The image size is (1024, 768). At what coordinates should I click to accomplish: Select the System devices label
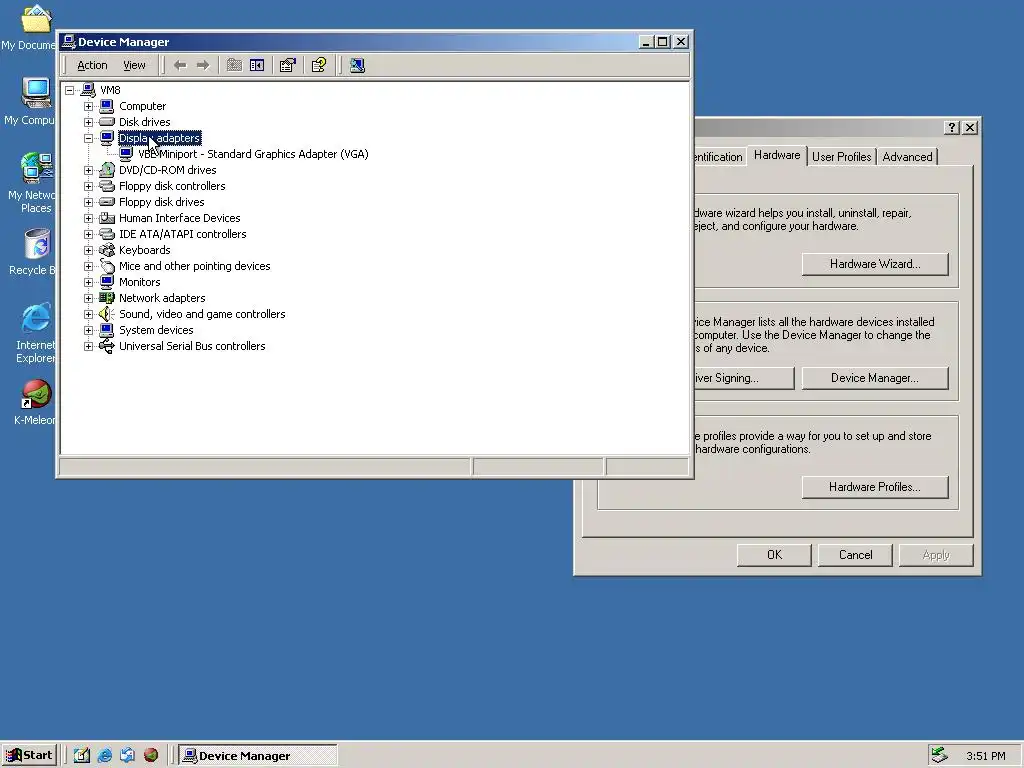point(156,330)
